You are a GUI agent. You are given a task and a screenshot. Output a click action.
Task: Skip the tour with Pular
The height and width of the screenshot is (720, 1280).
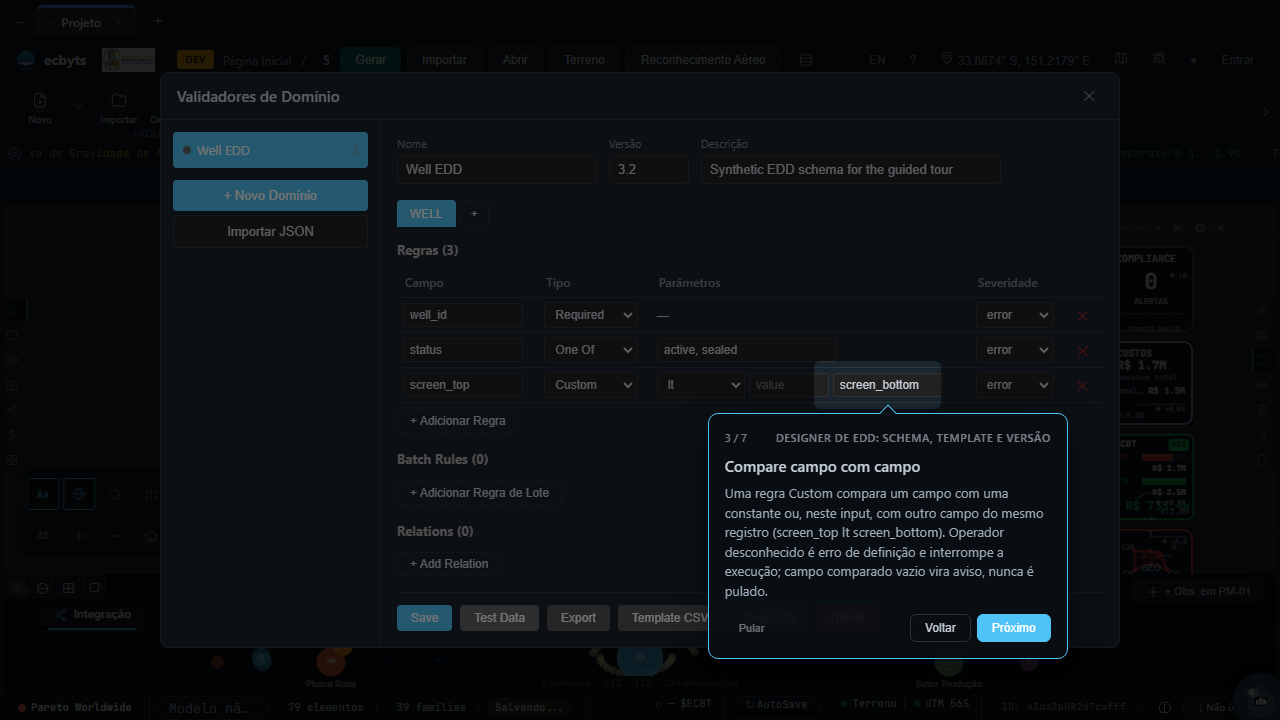point(752,628)
